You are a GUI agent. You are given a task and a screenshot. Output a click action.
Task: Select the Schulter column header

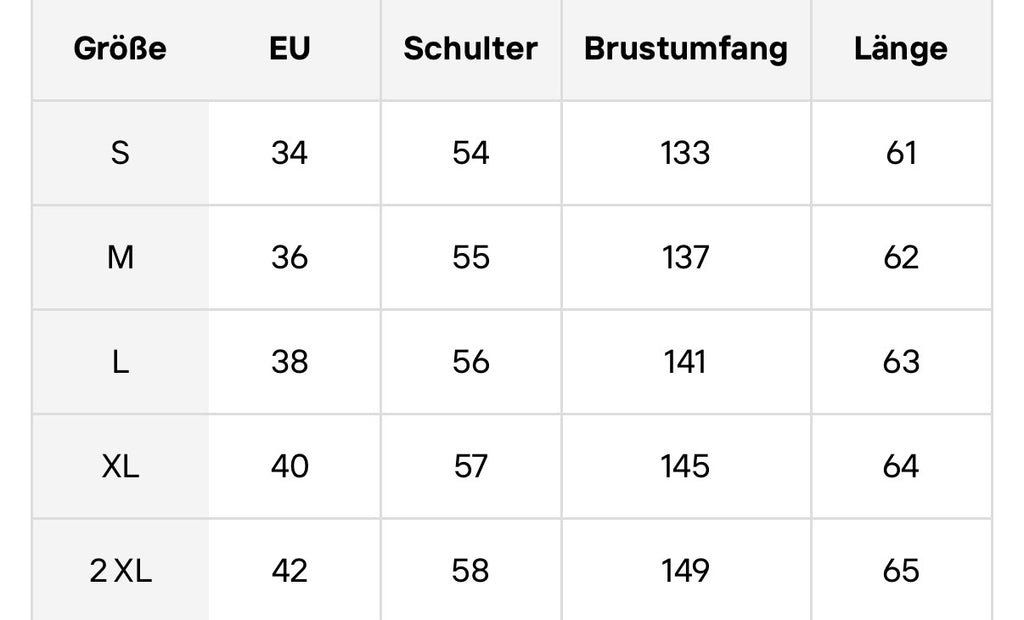click(x=470, y=49)
